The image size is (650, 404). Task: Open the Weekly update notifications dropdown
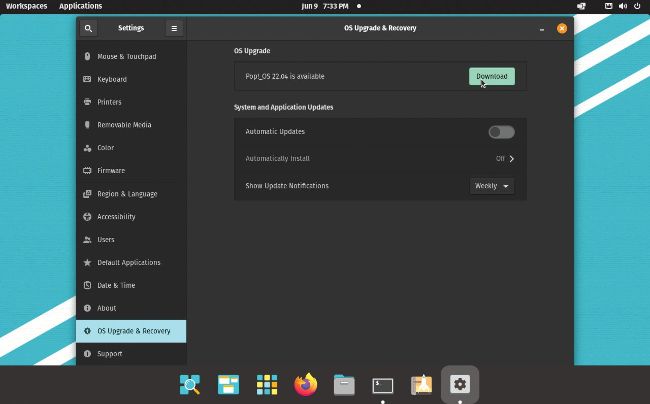coord(492,186)
